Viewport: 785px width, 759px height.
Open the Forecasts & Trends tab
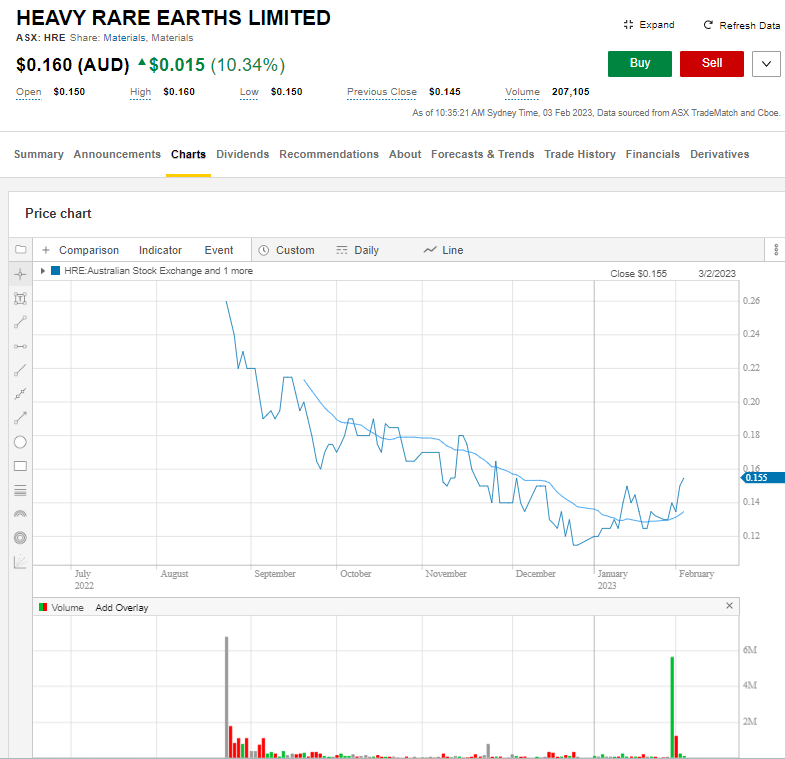[483, 154]
